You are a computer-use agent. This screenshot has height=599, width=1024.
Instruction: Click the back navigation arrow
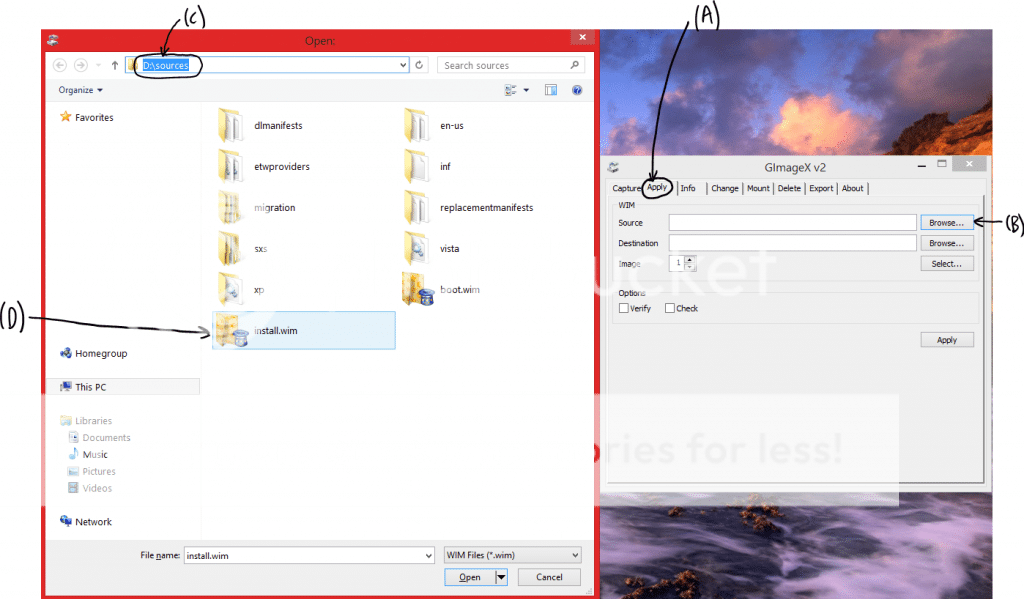click(x=59, y=65)
